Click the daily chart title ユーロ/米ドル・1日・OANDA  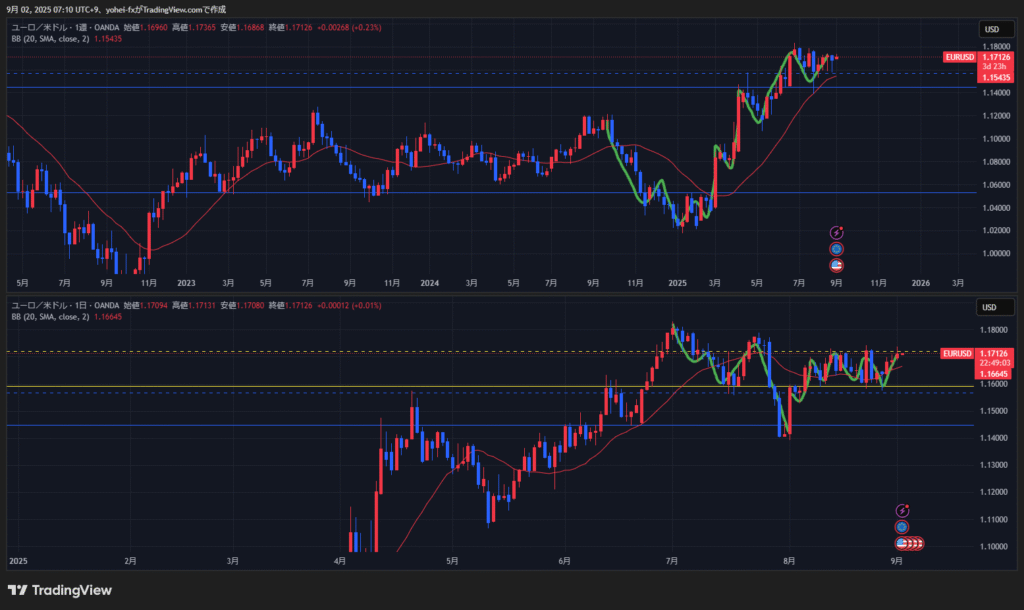click(65, 306)
